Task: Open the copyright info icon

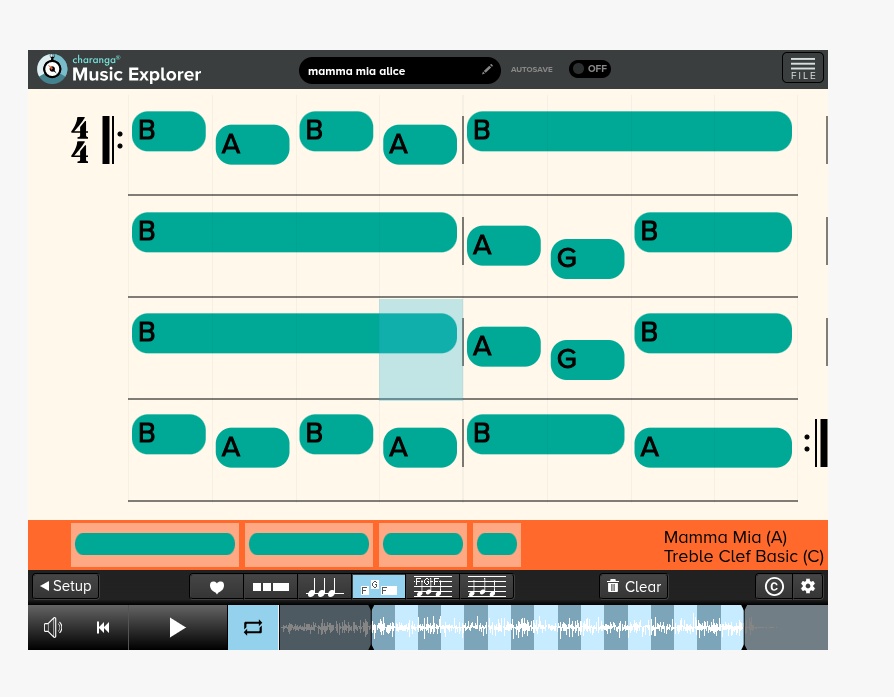Action: tap(774, 587)
